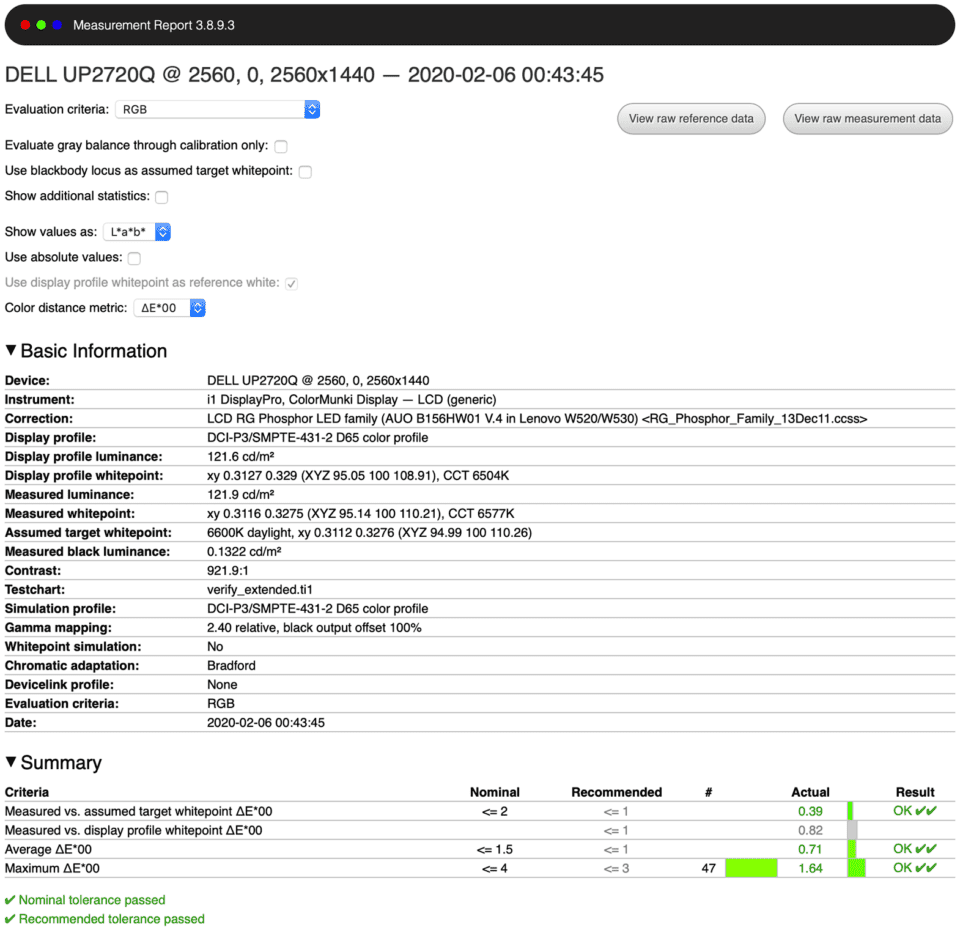
Task: Click the blue dot in title bar
Action: (57, 25)
